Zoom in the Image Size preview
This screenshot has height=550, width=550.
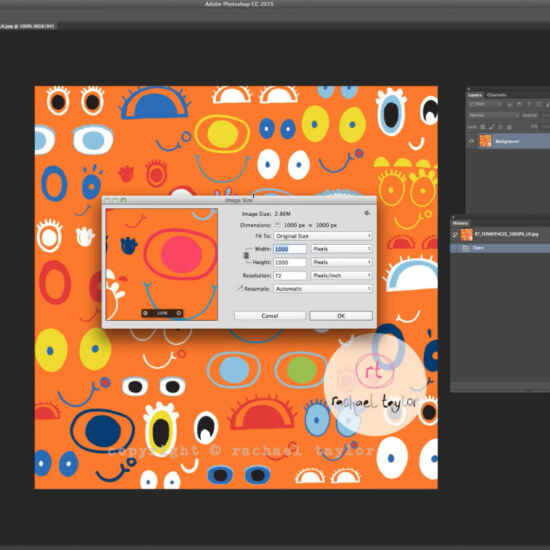(x=179, y=313)
